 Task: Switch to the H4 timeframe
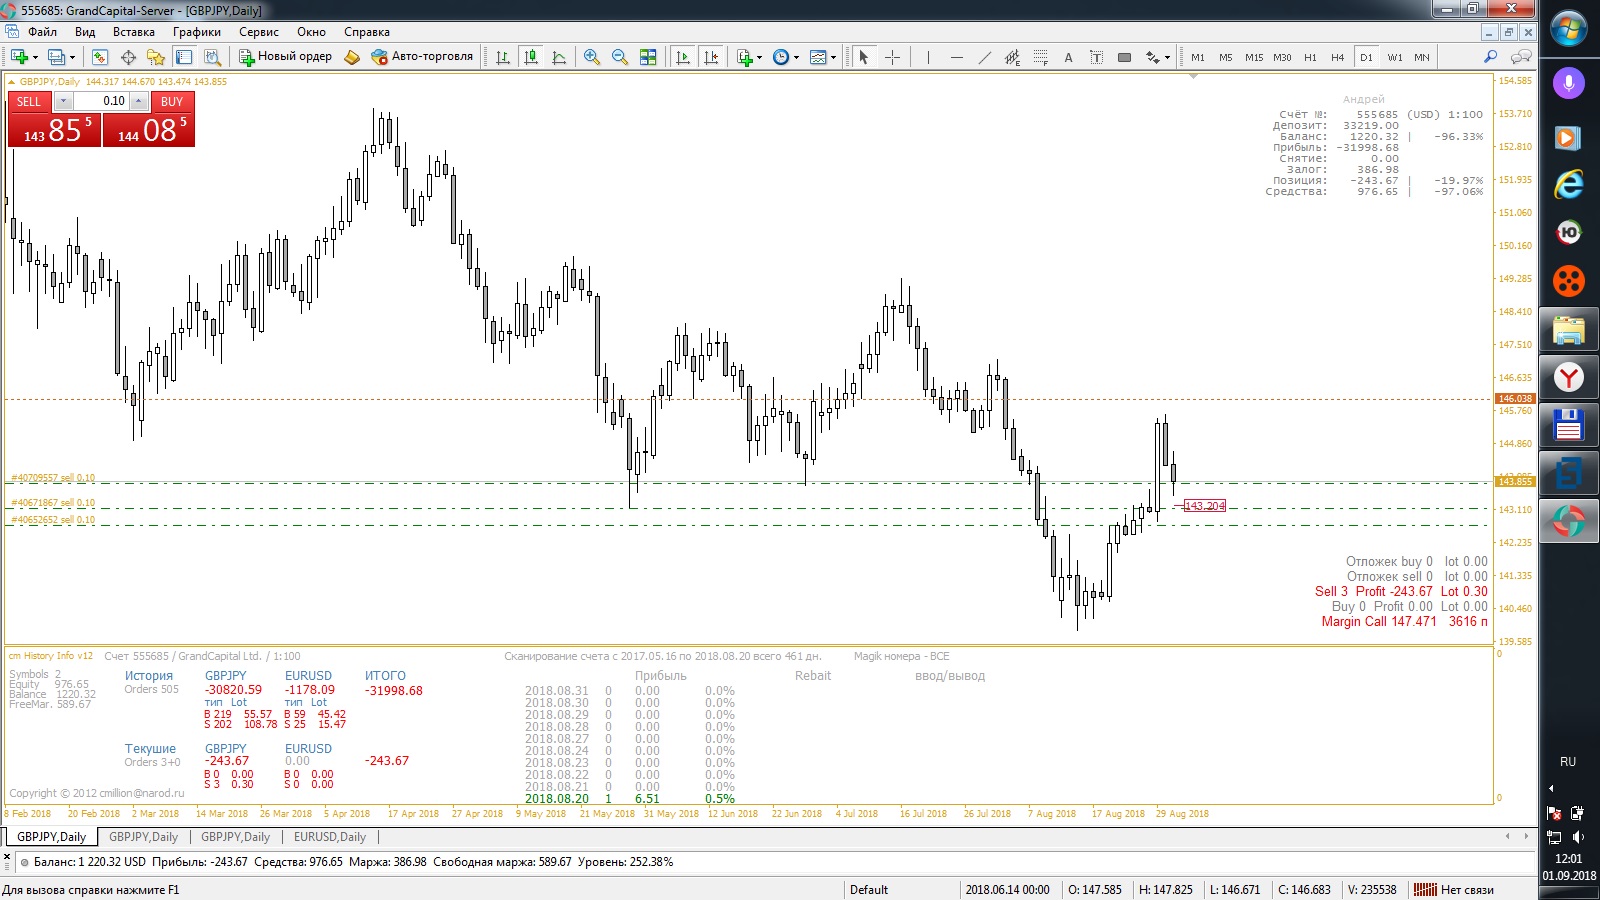click(1338, 57)
